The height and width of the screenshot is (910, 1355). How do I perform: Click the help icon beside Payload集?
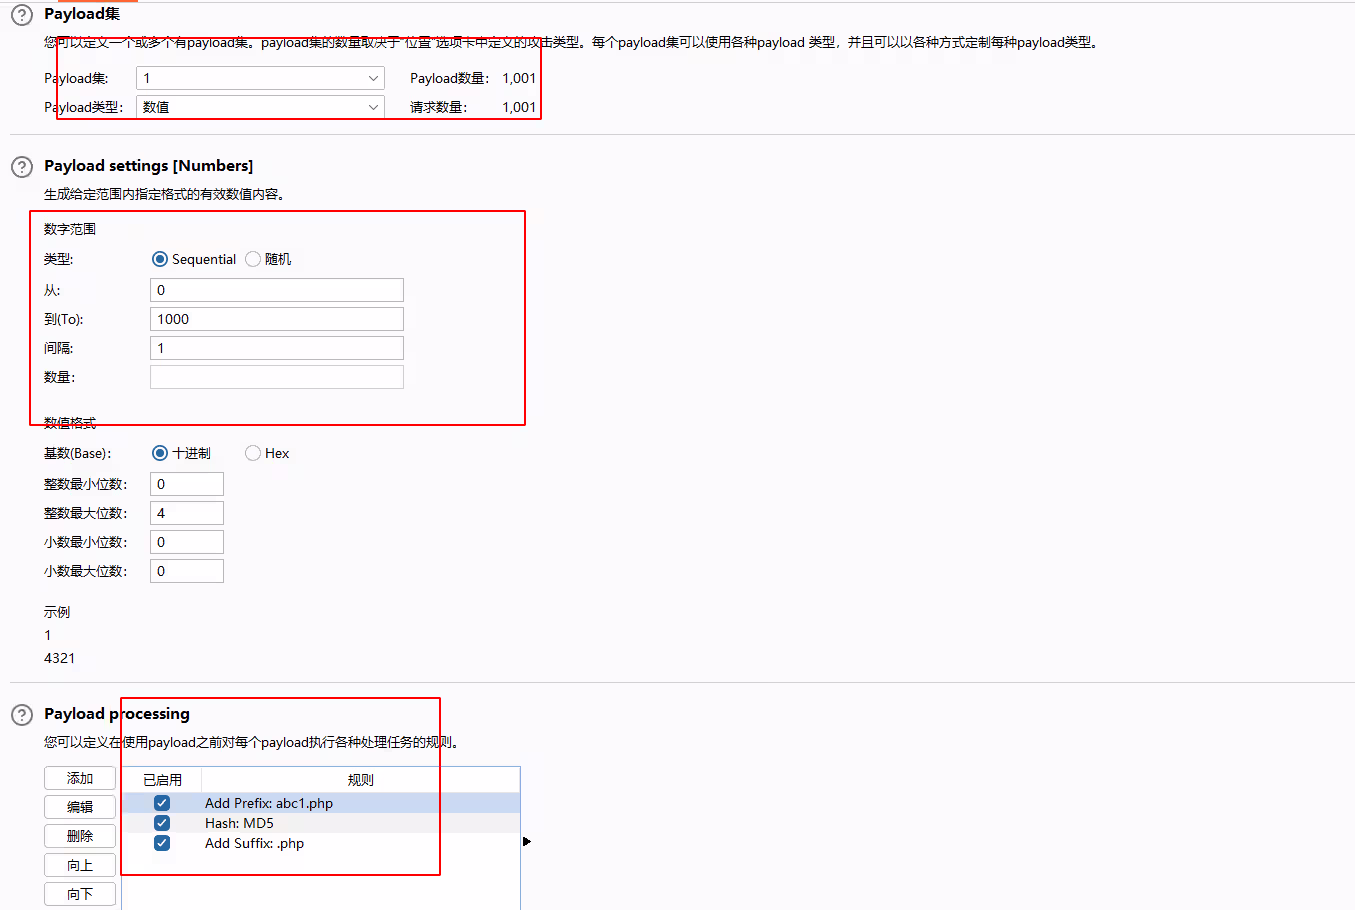[21, 15]
